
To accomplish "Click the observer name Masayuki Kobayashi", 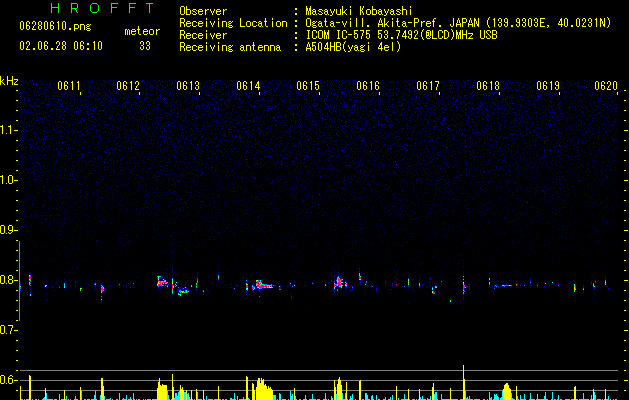I will [359, 11].
